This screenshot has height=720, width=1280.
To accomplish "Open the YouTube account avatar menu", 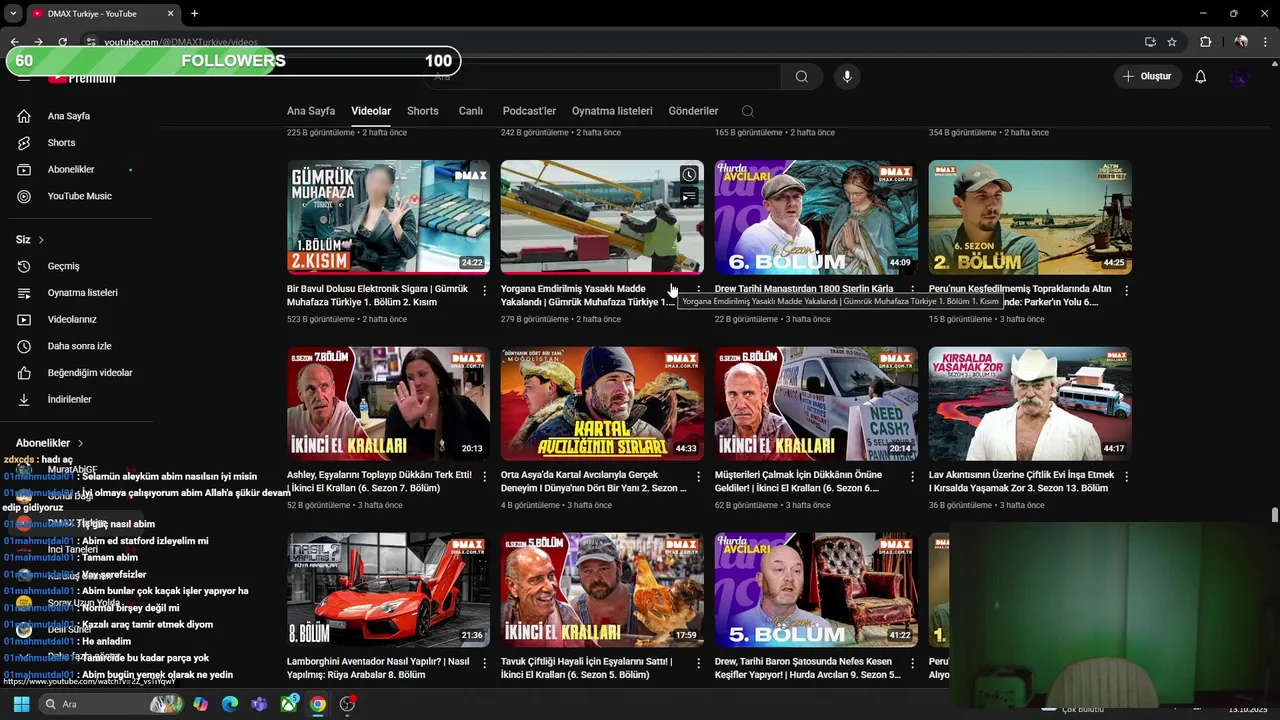I will (x=1239, y=77).
